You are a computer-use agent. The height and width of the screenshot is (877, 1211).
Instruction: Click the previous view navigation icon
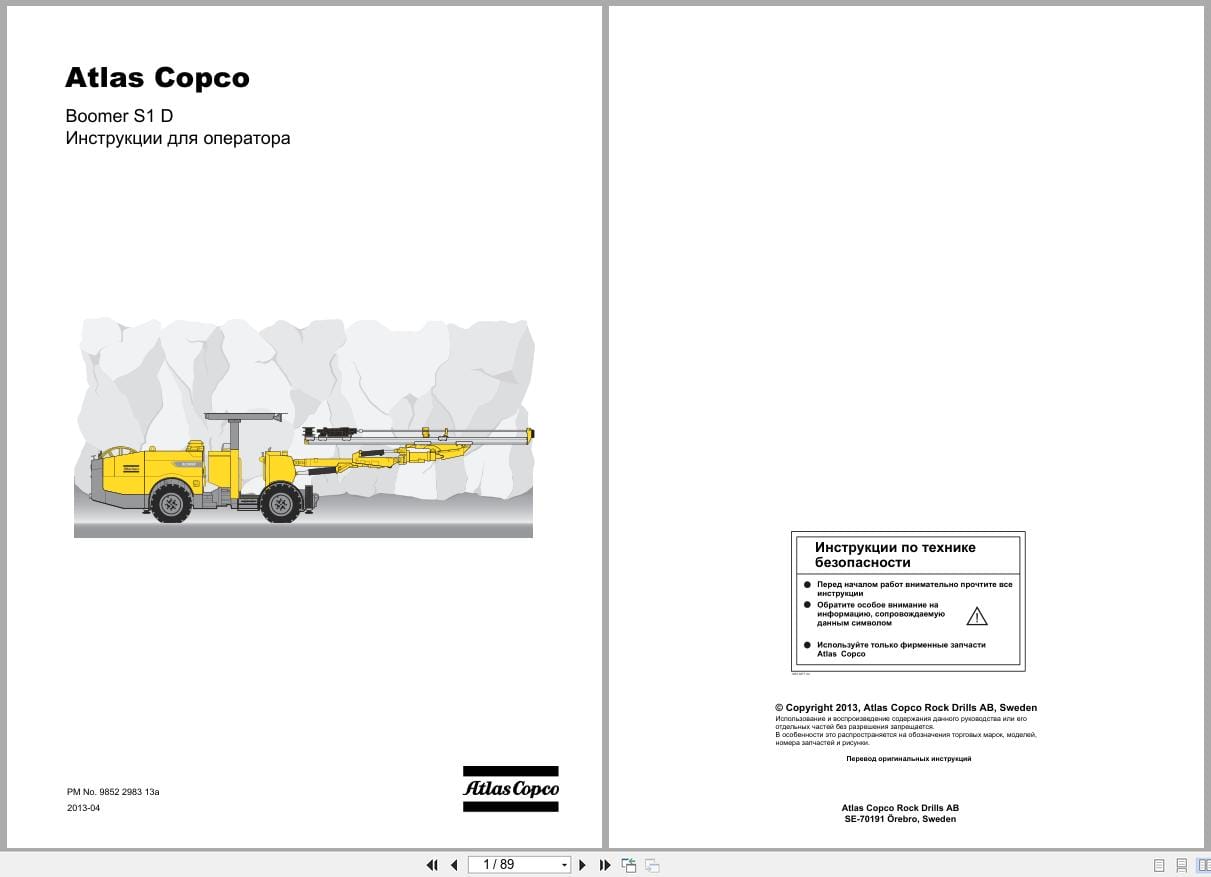[x=629, y=865]
